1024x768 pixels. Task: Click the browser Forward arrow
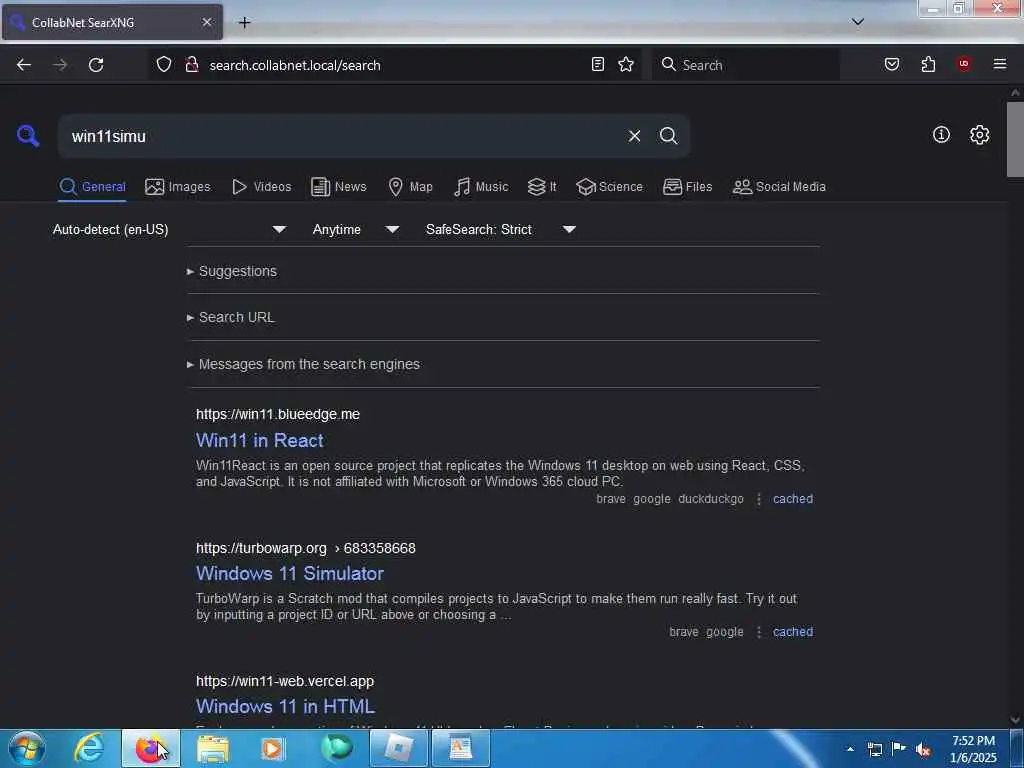60,65
